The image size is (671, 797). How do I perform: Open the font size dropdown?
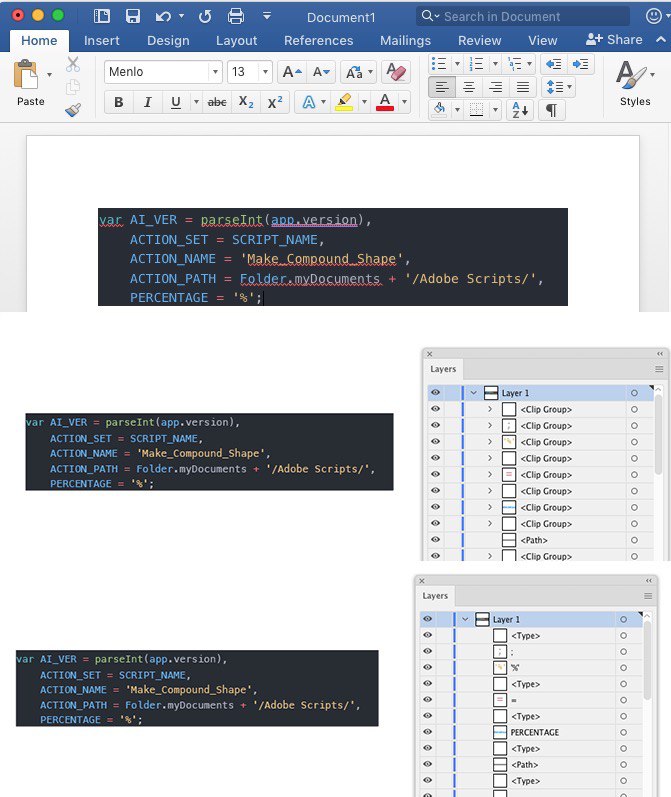pos(265,72)
